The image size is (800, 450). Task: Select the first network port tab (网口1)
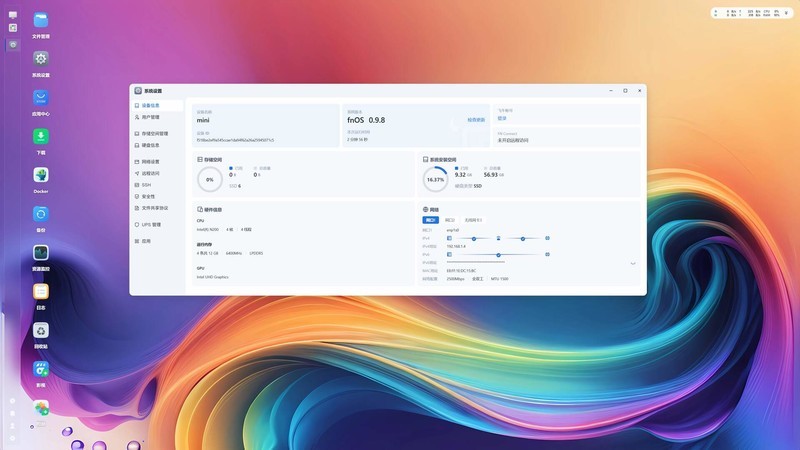(431, 220)
